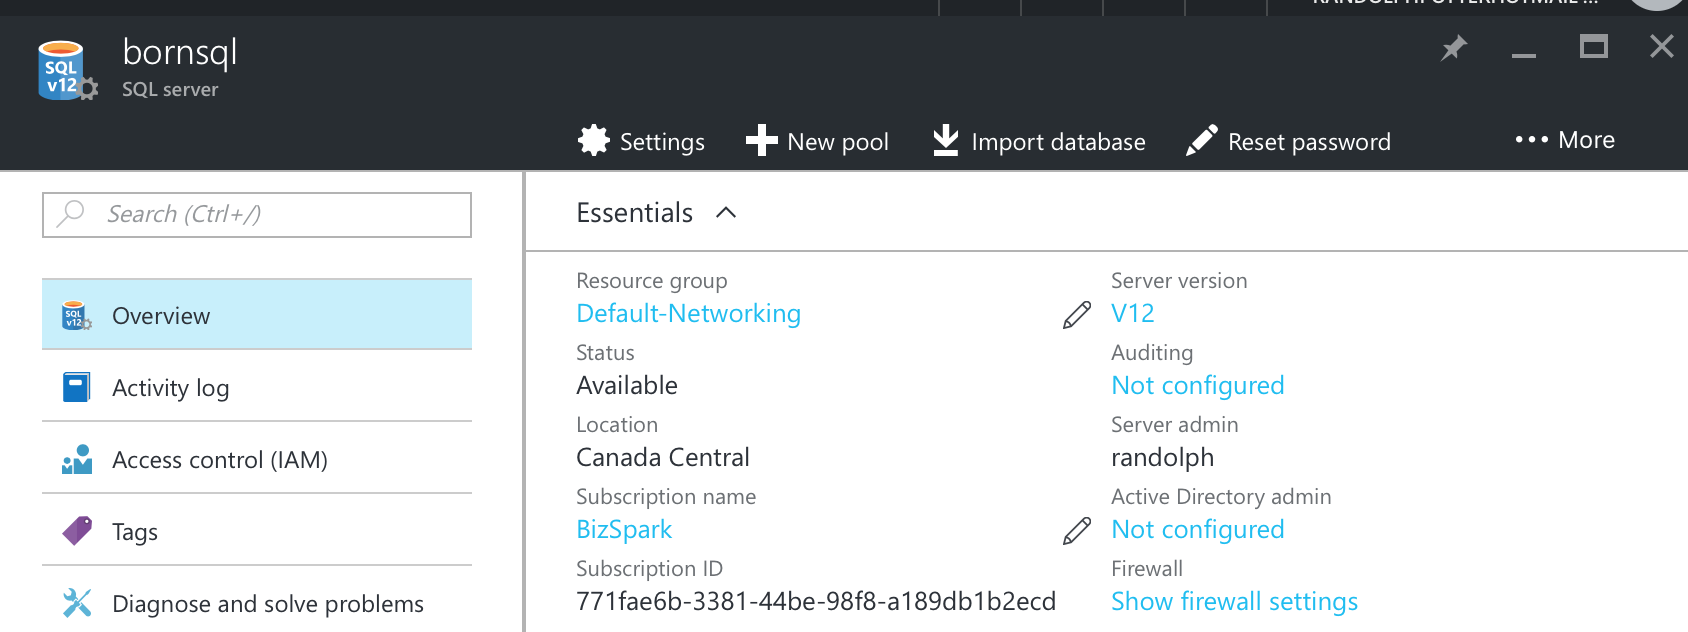Image resolution: width=1688 pixels, height=632 pixels.
Task: Select Overview in the sidebar menu
Action: (x=257, y=315)
